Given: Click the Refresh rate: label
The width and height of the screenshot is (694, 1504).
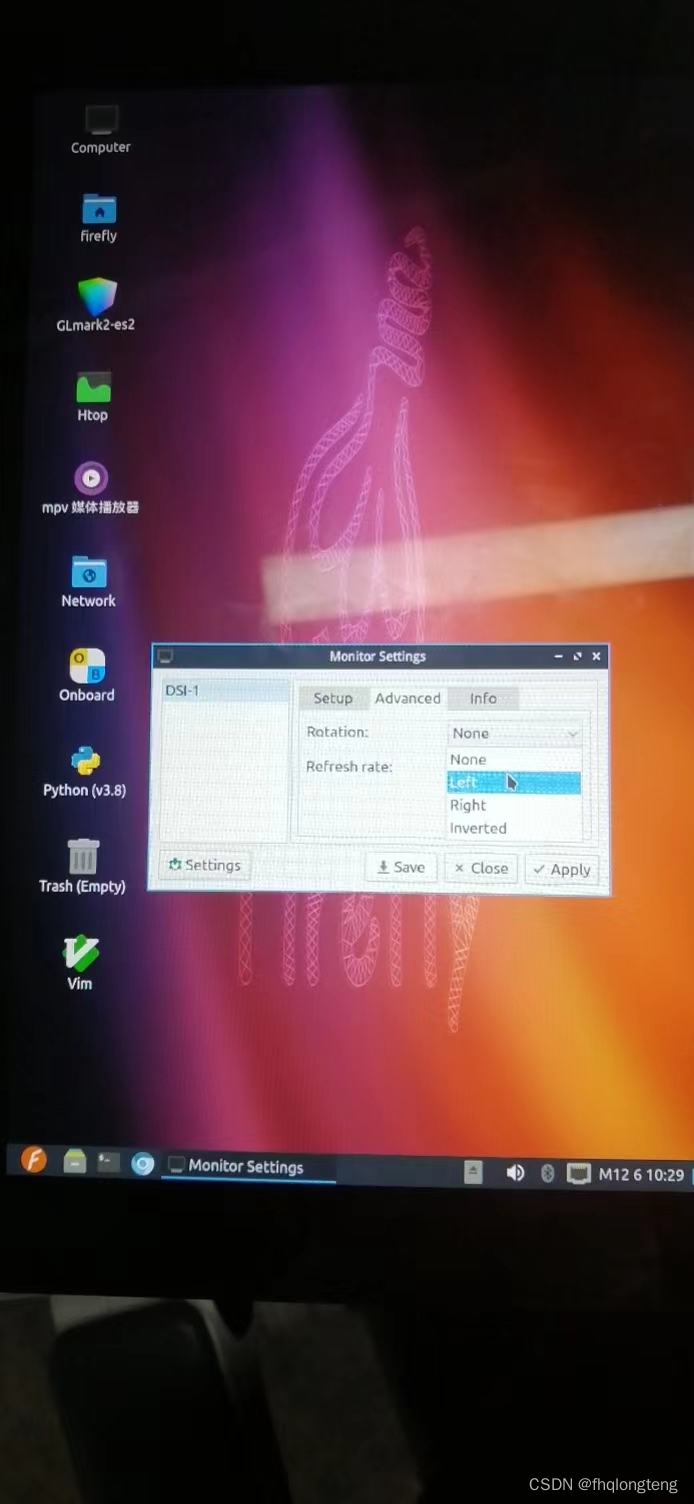Looking at the screenshot, I should (349, 767).
